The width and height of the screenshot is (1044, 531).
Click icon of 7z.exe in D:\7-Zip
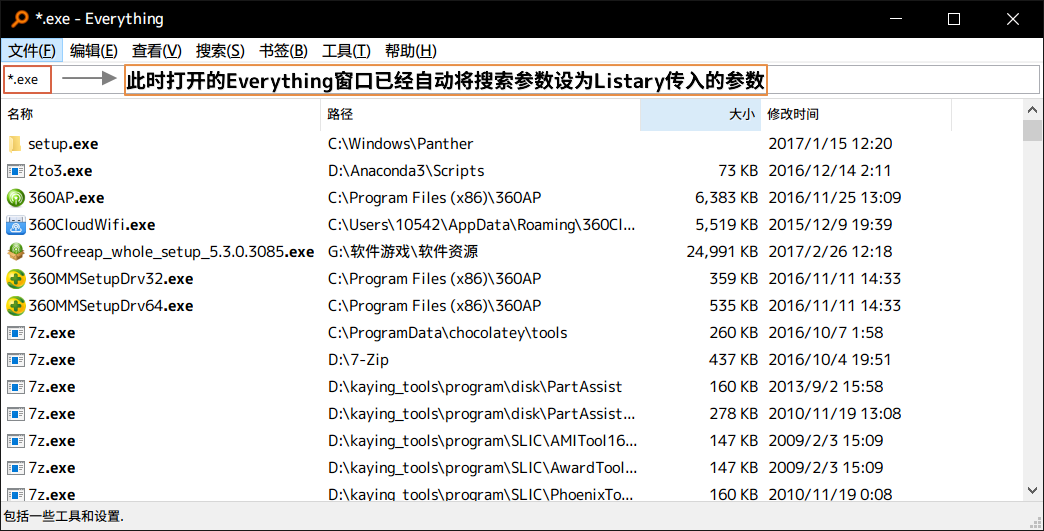click(x=15, y=360)
